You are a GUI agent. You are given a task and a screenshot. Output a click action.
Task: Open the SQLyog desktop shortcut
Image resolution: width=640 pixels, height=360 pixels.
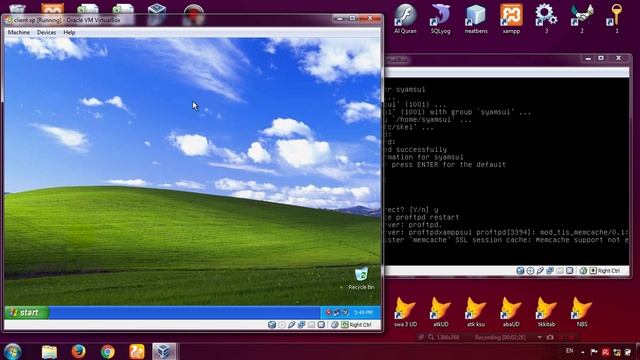coord(440,19)
